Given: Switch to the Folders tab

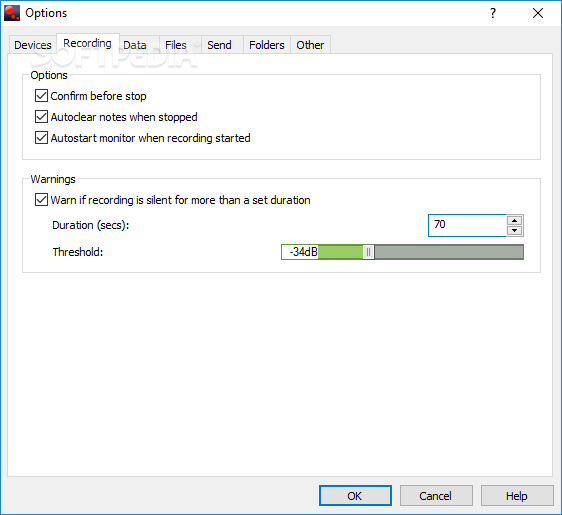Looking at the screenshot, I should (267, 45).
